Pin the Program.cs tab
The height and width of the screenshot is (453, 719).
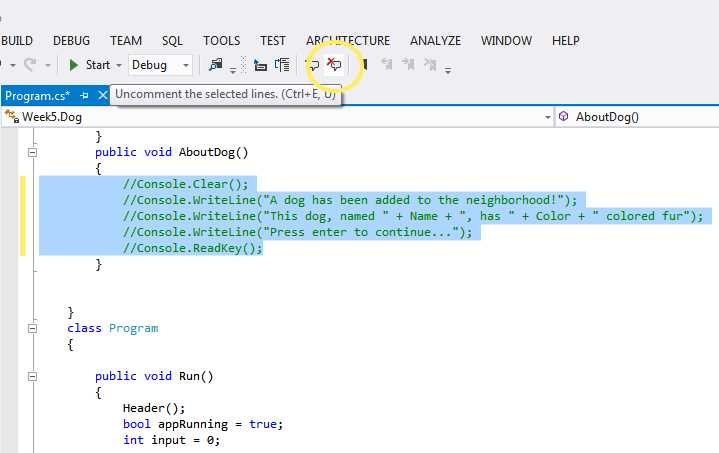pyautogui.click(x=84, y=96)
